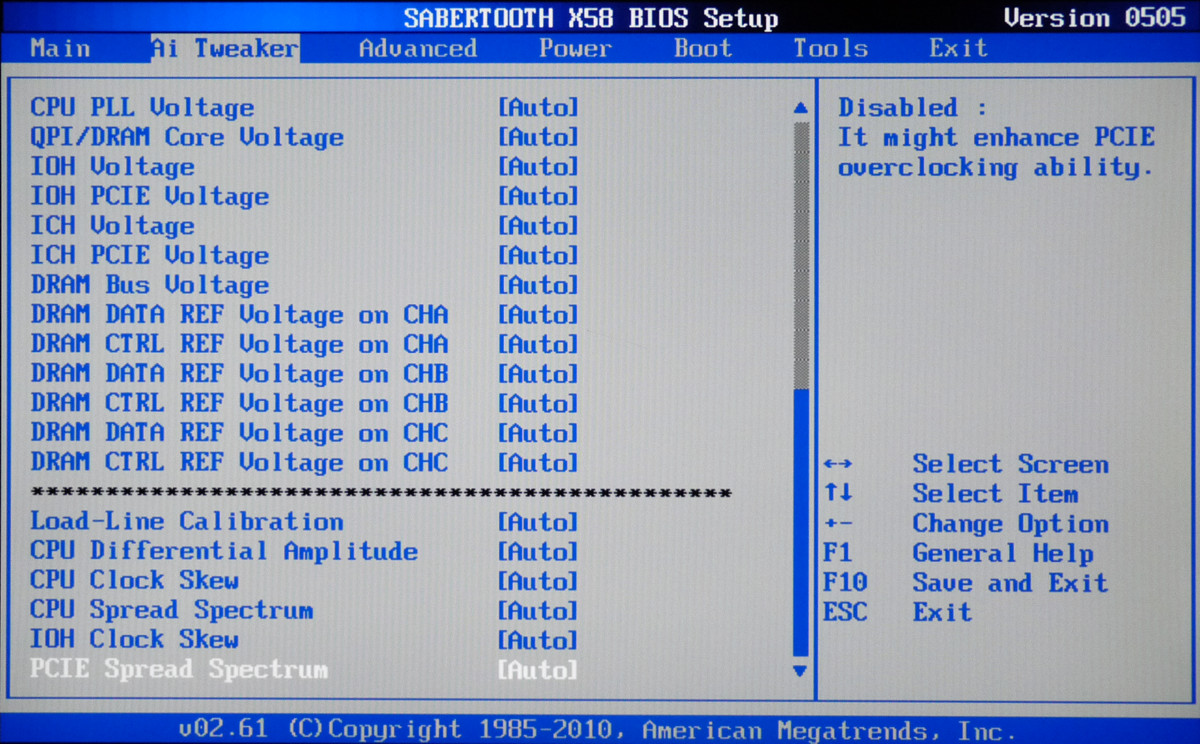Select the DRAM Bus Voltage item
The width and height of the screenshot is (1200, 744).
click(x=149, y=285)
